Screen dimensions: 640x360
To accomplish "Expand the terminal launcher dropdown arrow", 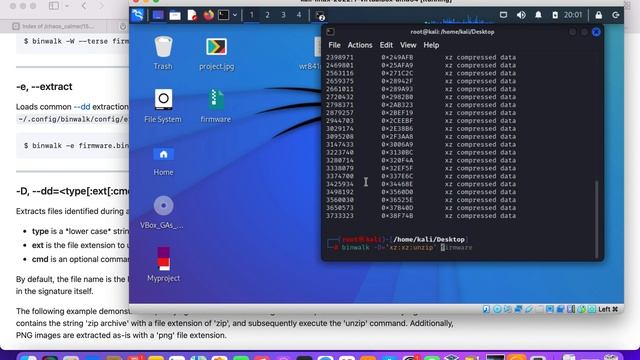I will coord(235,16).
